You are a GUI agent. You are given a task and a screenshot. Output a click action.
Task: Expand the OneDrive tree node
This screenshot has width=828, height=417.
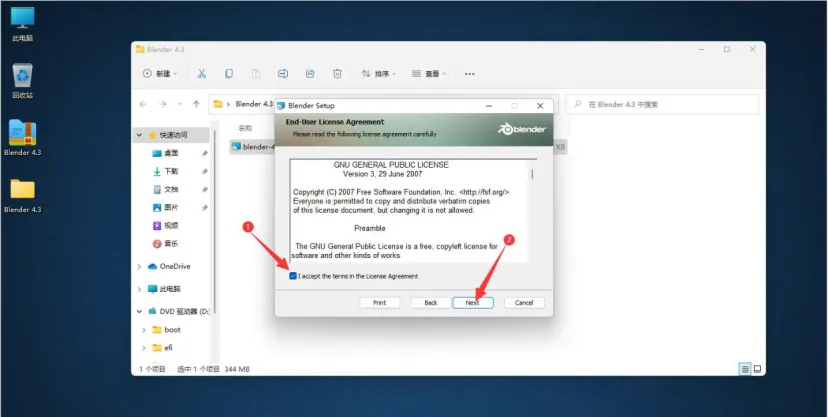pos(139,267)
